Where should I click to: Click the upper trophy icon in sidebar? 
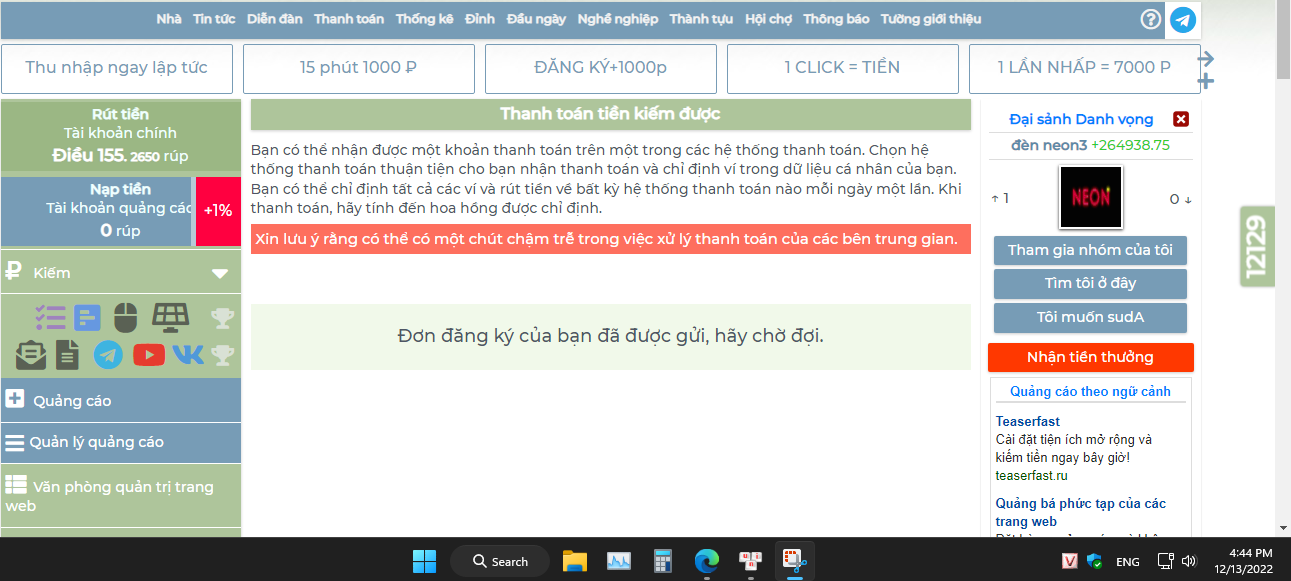point(222,318)
